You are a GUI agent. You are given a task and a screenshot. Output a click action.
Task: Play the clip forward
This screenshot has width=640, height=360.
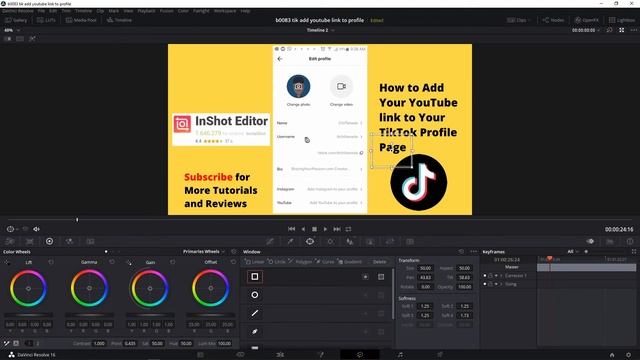pos(325,229)
